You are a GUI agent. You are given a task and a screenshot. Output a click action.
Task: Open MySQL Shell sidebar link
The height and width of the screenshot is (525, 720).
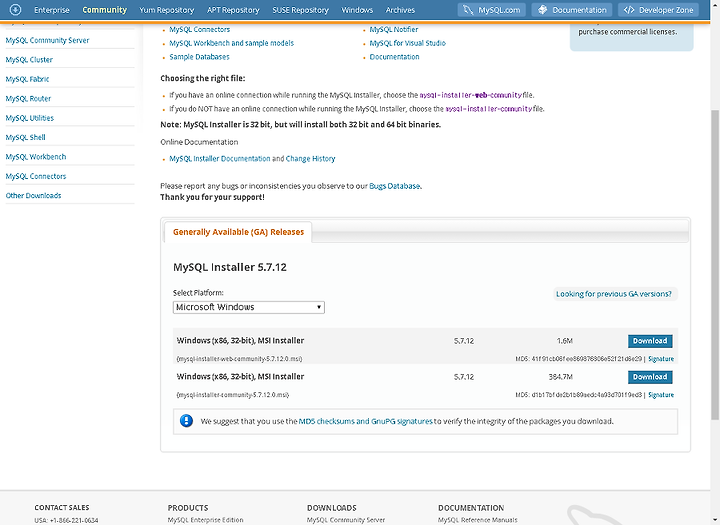click(25, 137)
